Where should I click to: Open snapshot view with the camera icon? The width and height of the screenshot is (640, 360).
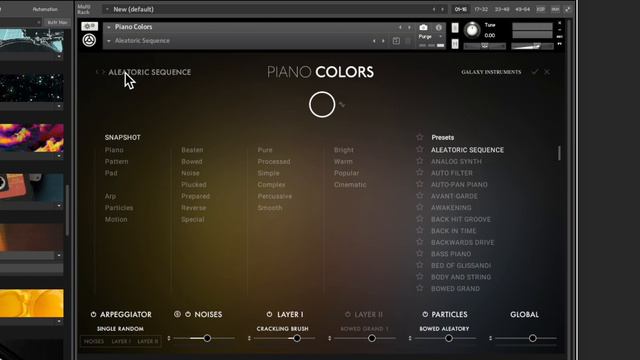point(423,27)
